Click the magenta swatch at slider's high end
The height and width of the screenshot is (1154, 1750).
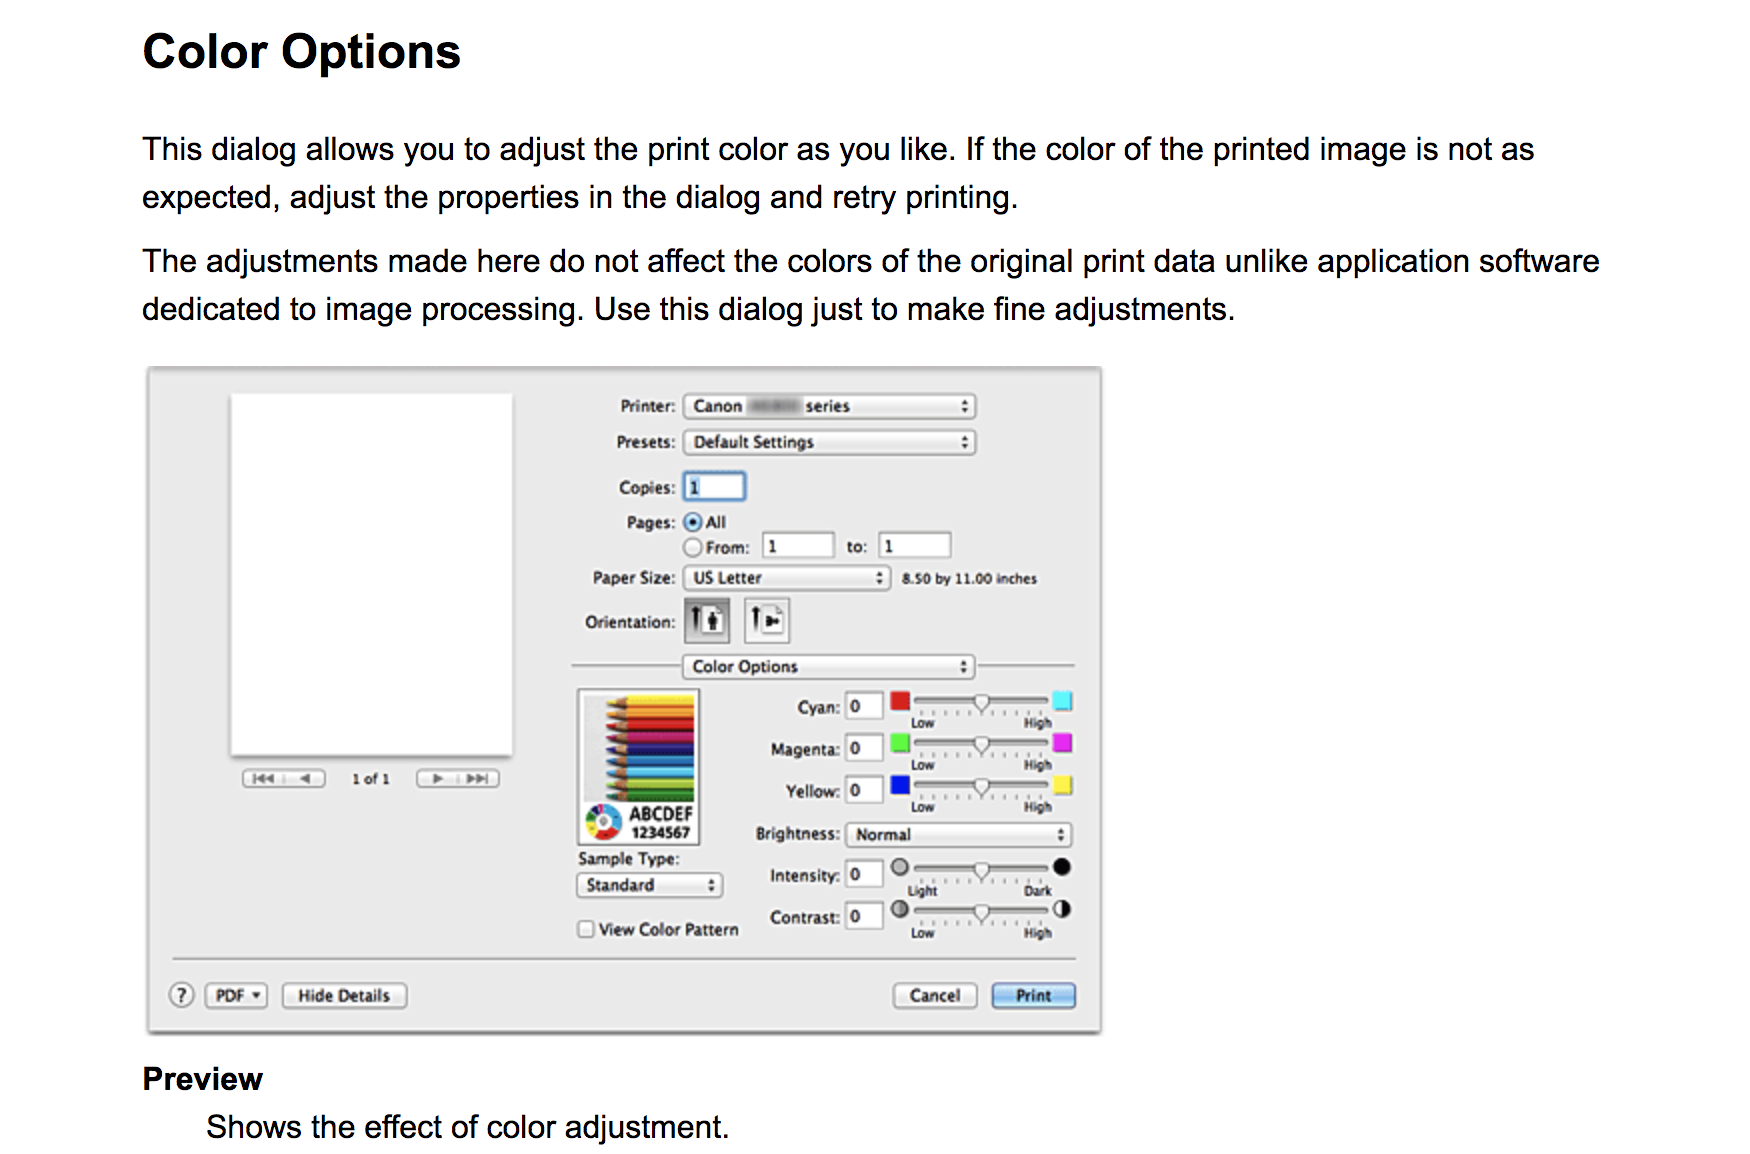point(1062,743)
